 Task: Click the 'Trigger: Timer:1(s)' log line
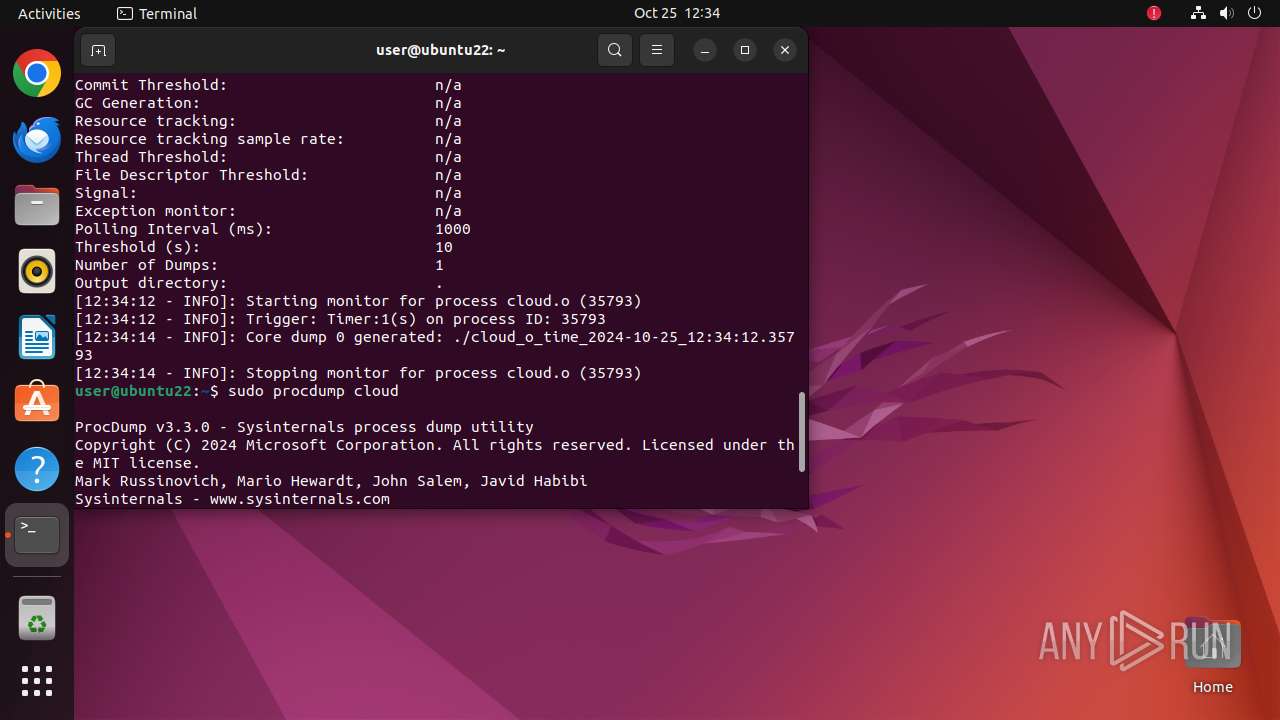tap(340, 319)
